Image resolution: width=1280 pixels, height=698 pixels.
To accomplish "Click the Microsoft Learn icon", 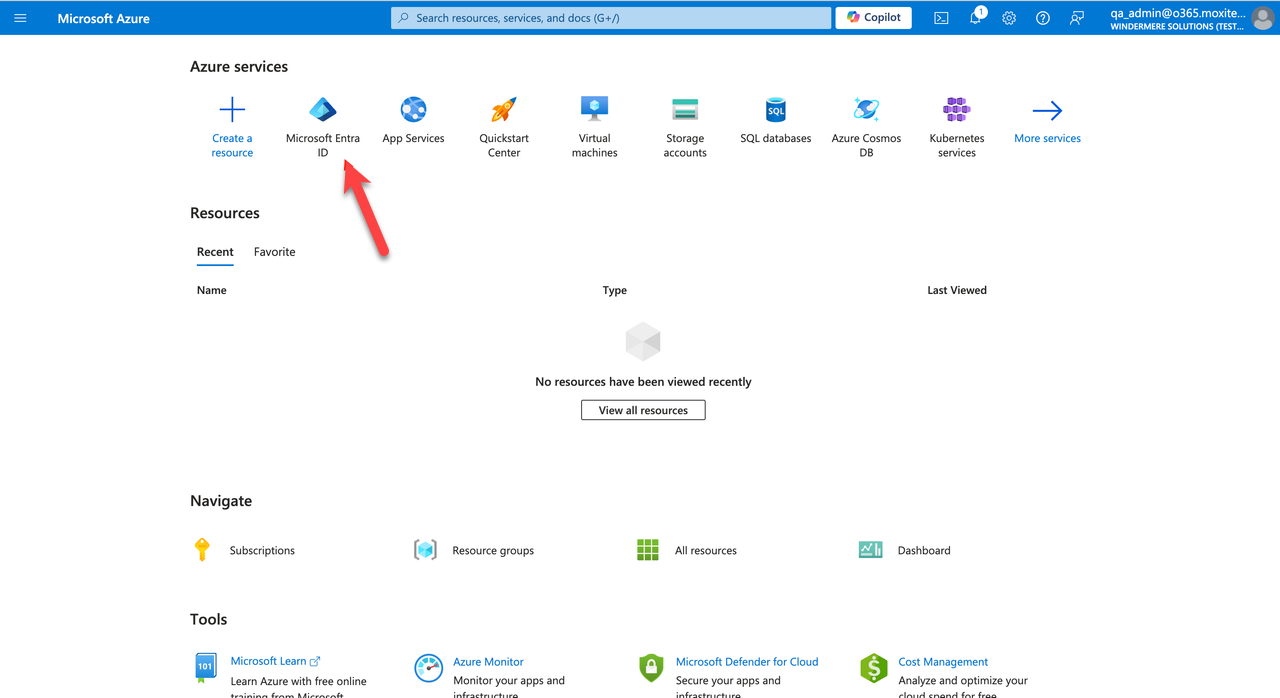I will pyautogui.click(x=205, y=666).
